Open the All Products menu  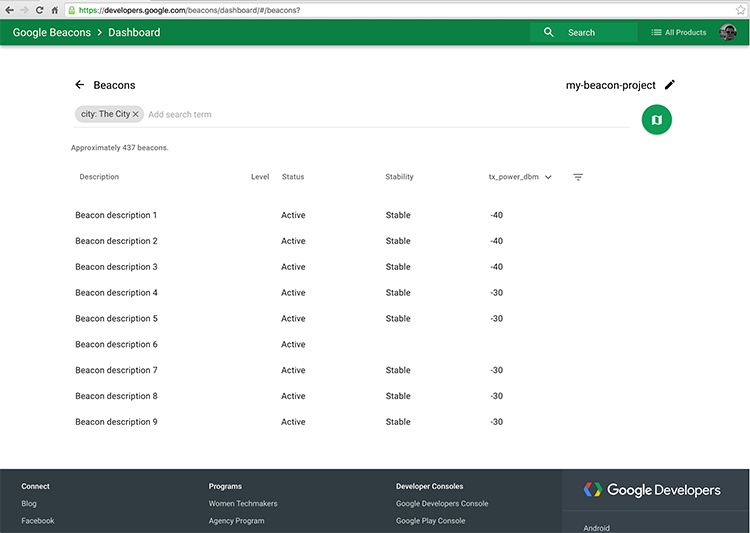pos(678,33)
